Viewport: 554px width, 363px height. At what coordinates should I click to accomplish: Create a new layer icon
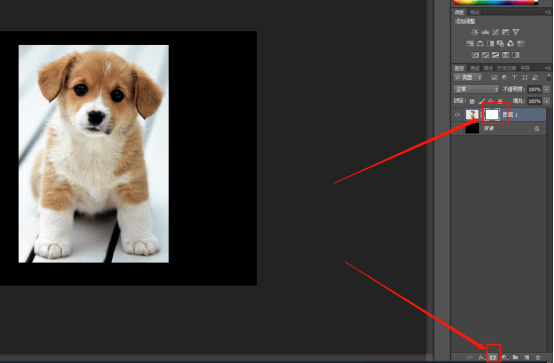tap(527, 357)
